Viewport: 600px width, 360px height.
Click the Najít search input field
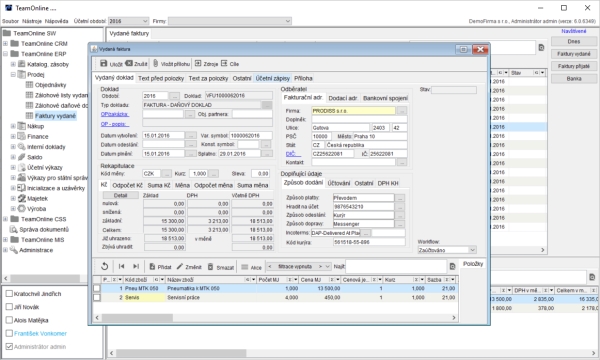[396, 266]
